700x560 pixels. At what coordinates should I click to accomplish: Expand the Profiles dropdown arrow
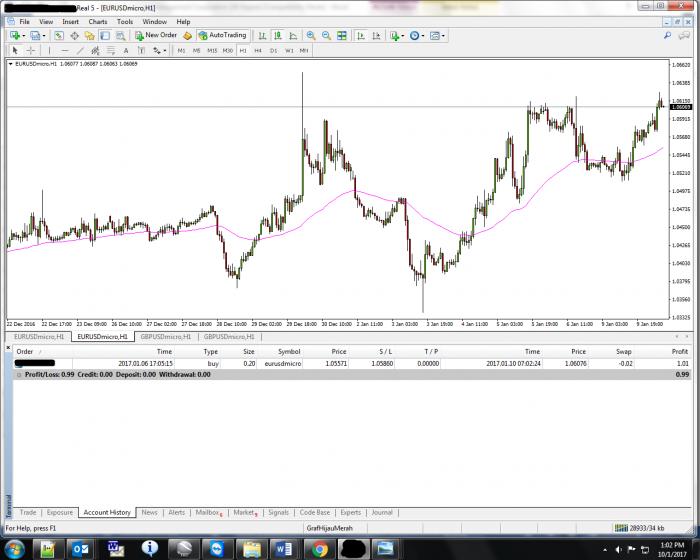[x=44, y=36]
